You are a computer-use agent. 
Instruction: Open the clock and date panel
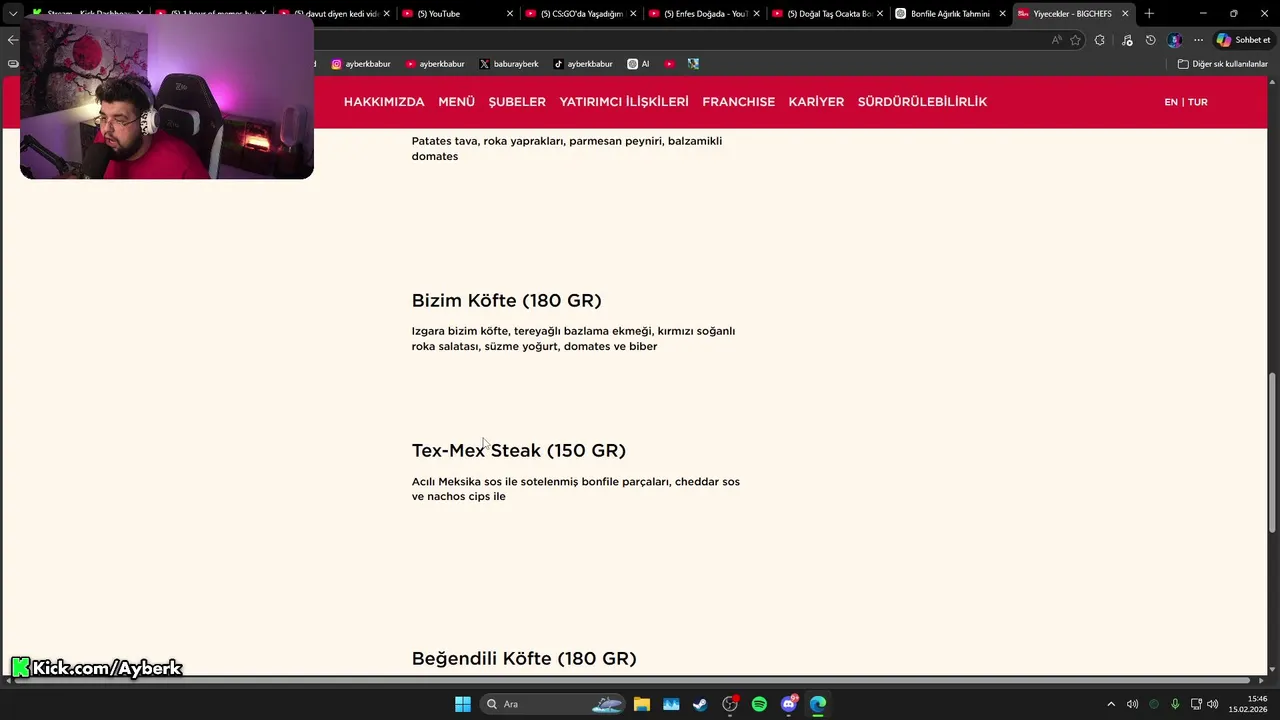click(x=1248, y=704)
